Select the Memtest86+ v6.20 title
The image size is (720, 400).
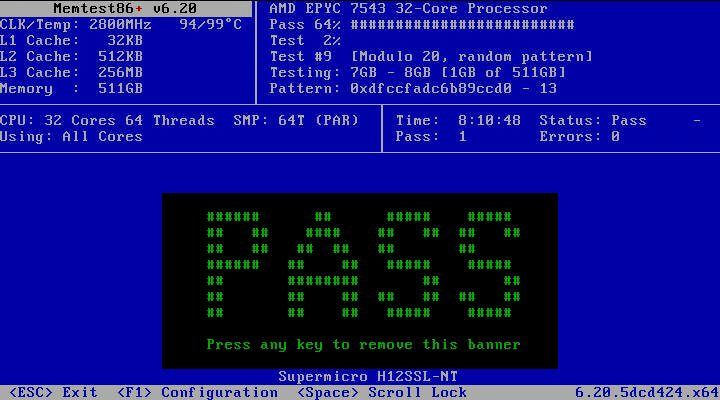click(x=124, y=8)
